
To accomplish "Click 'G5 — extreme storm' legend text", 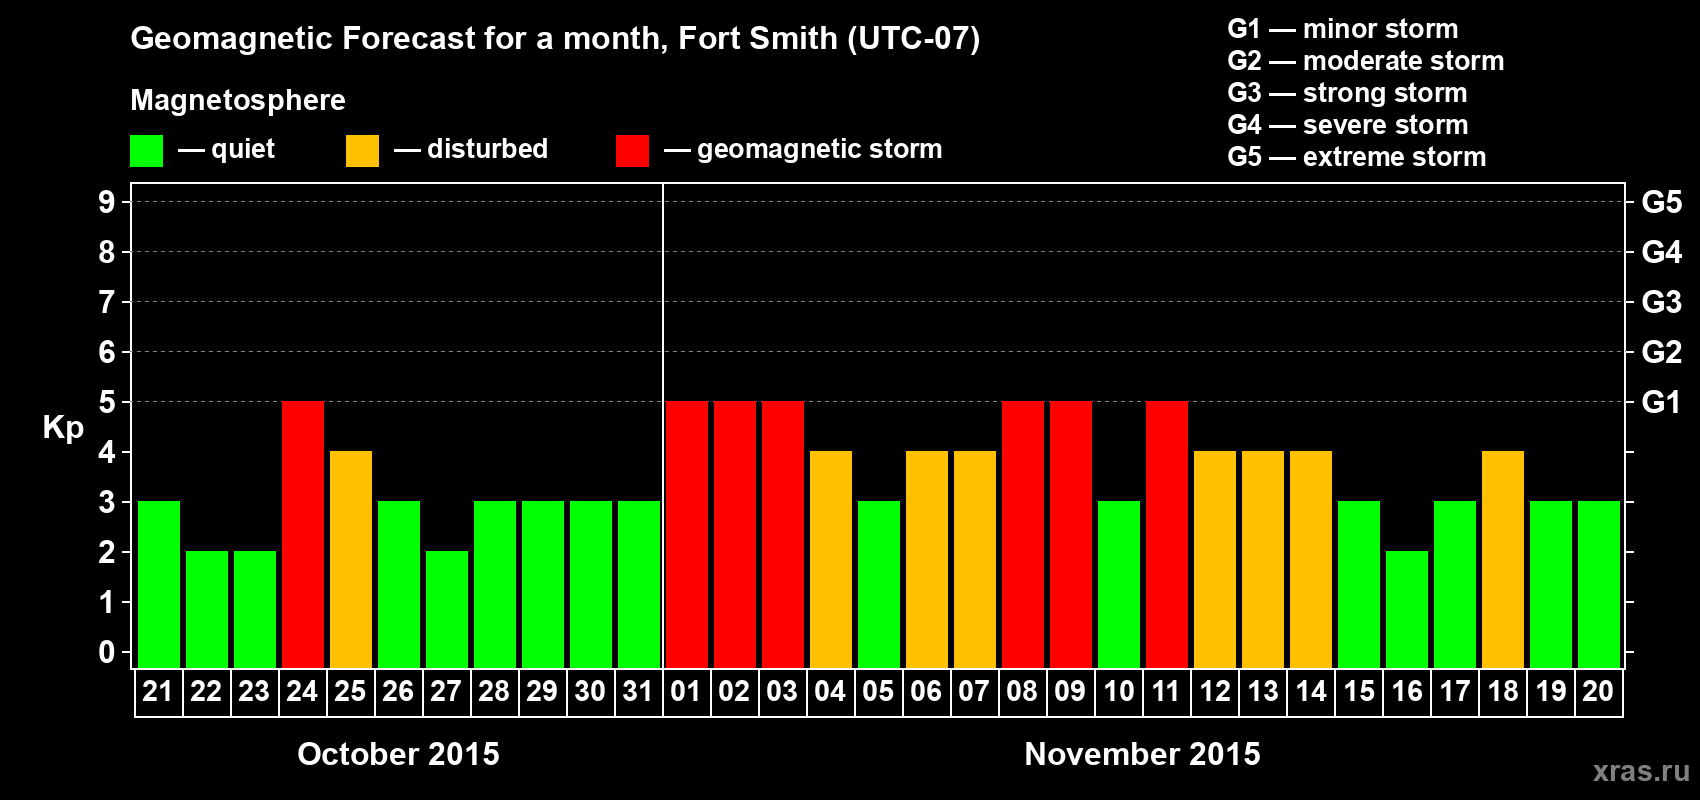I will click(1357, 157).
